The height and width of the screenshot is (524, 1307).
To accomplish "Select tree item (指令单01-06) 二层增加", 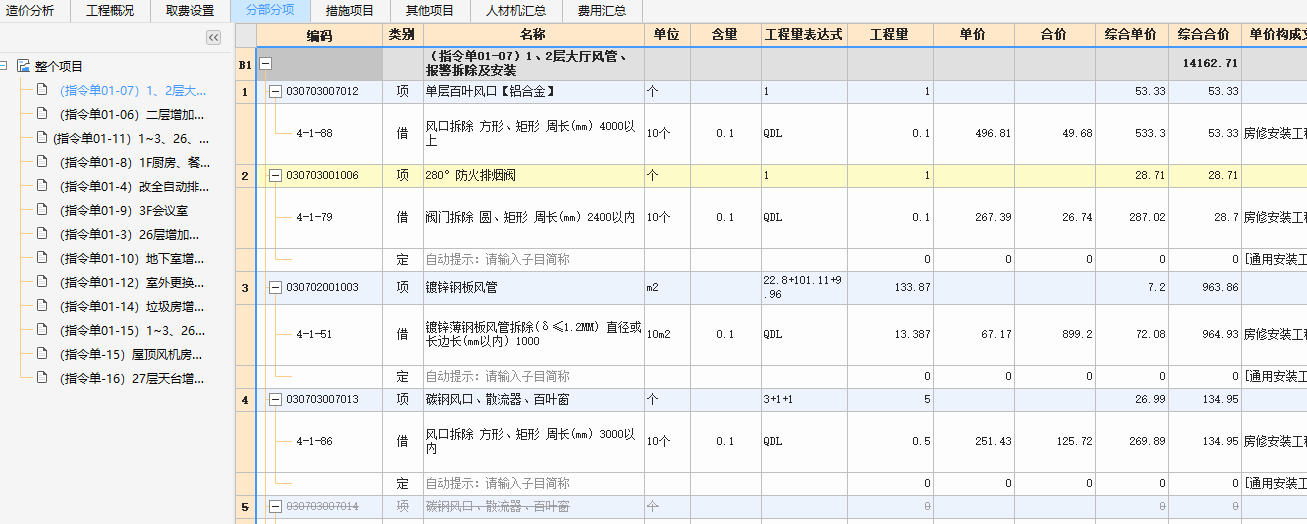I will [132, 114].
